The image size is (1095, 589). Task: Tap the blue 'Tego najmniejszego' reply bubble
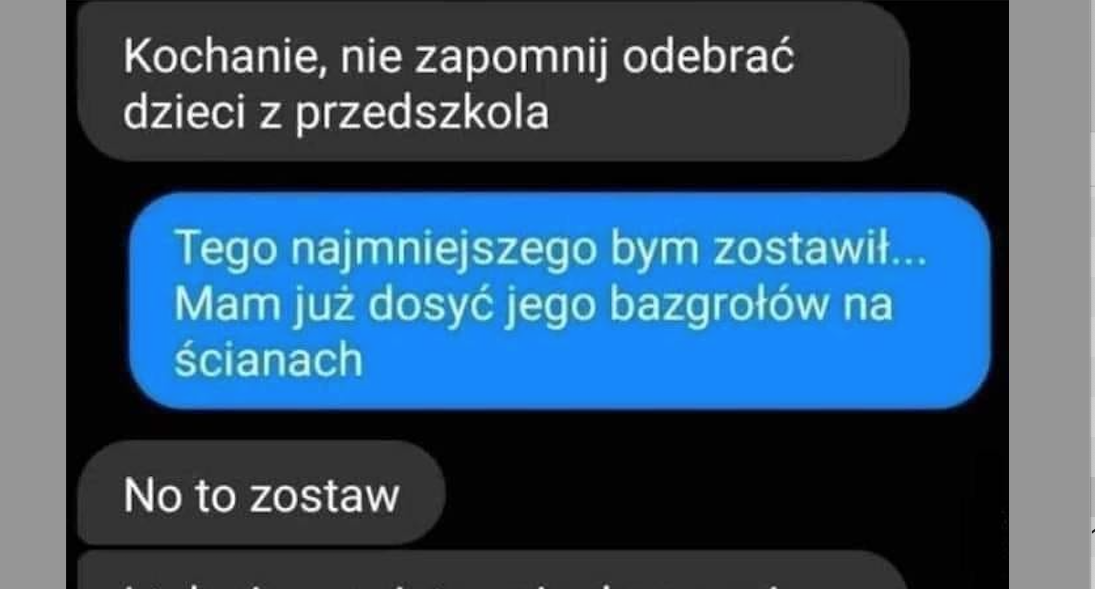pyautogui.click(x=559, y=301)
